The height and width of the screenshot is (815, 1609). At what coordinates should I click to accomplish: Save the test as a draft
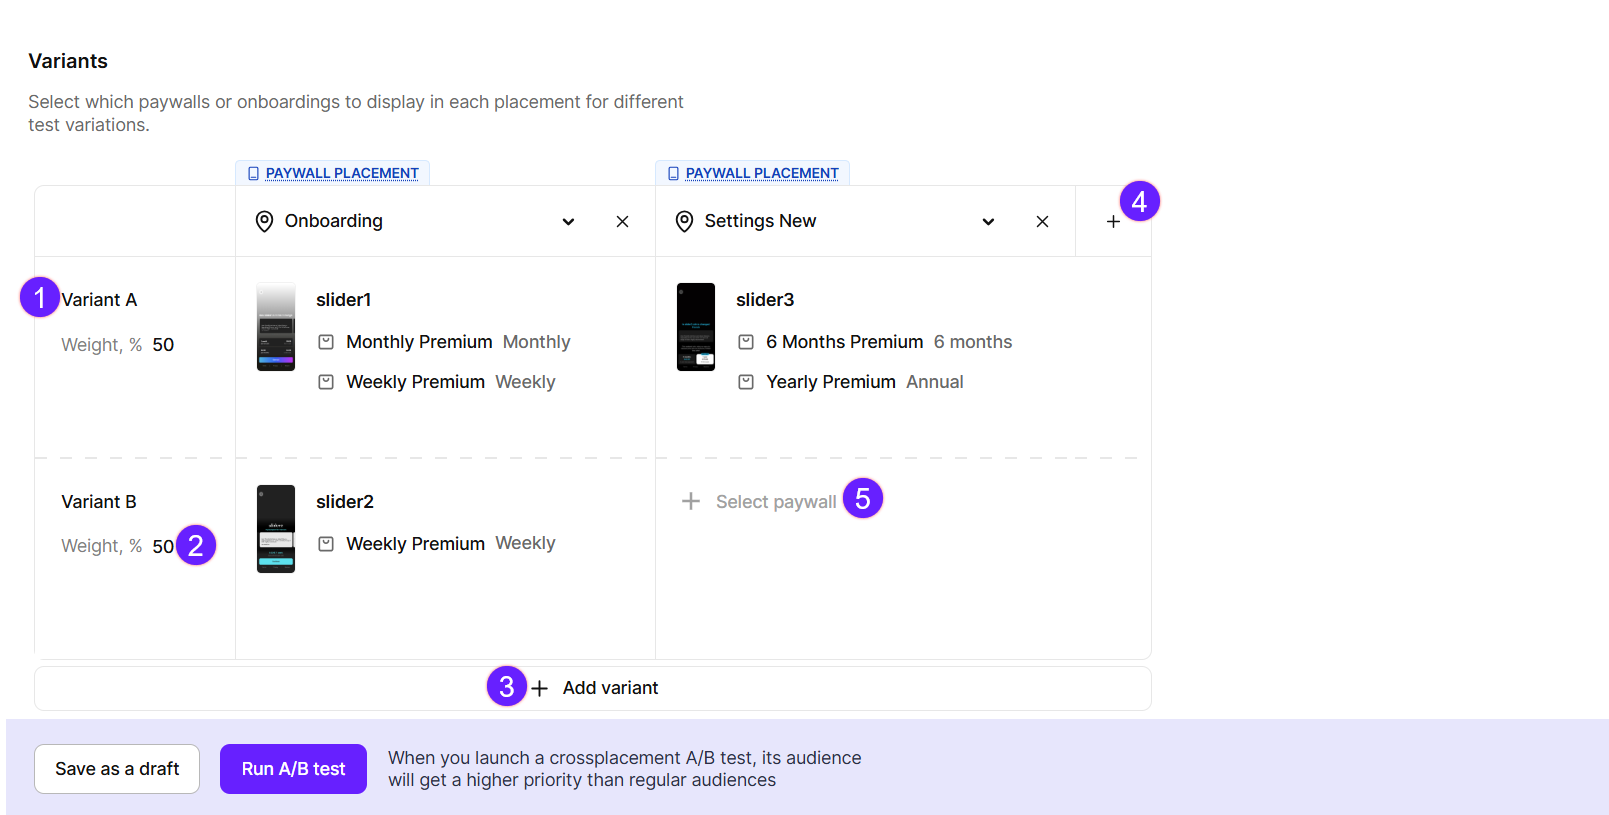point(117,768)
